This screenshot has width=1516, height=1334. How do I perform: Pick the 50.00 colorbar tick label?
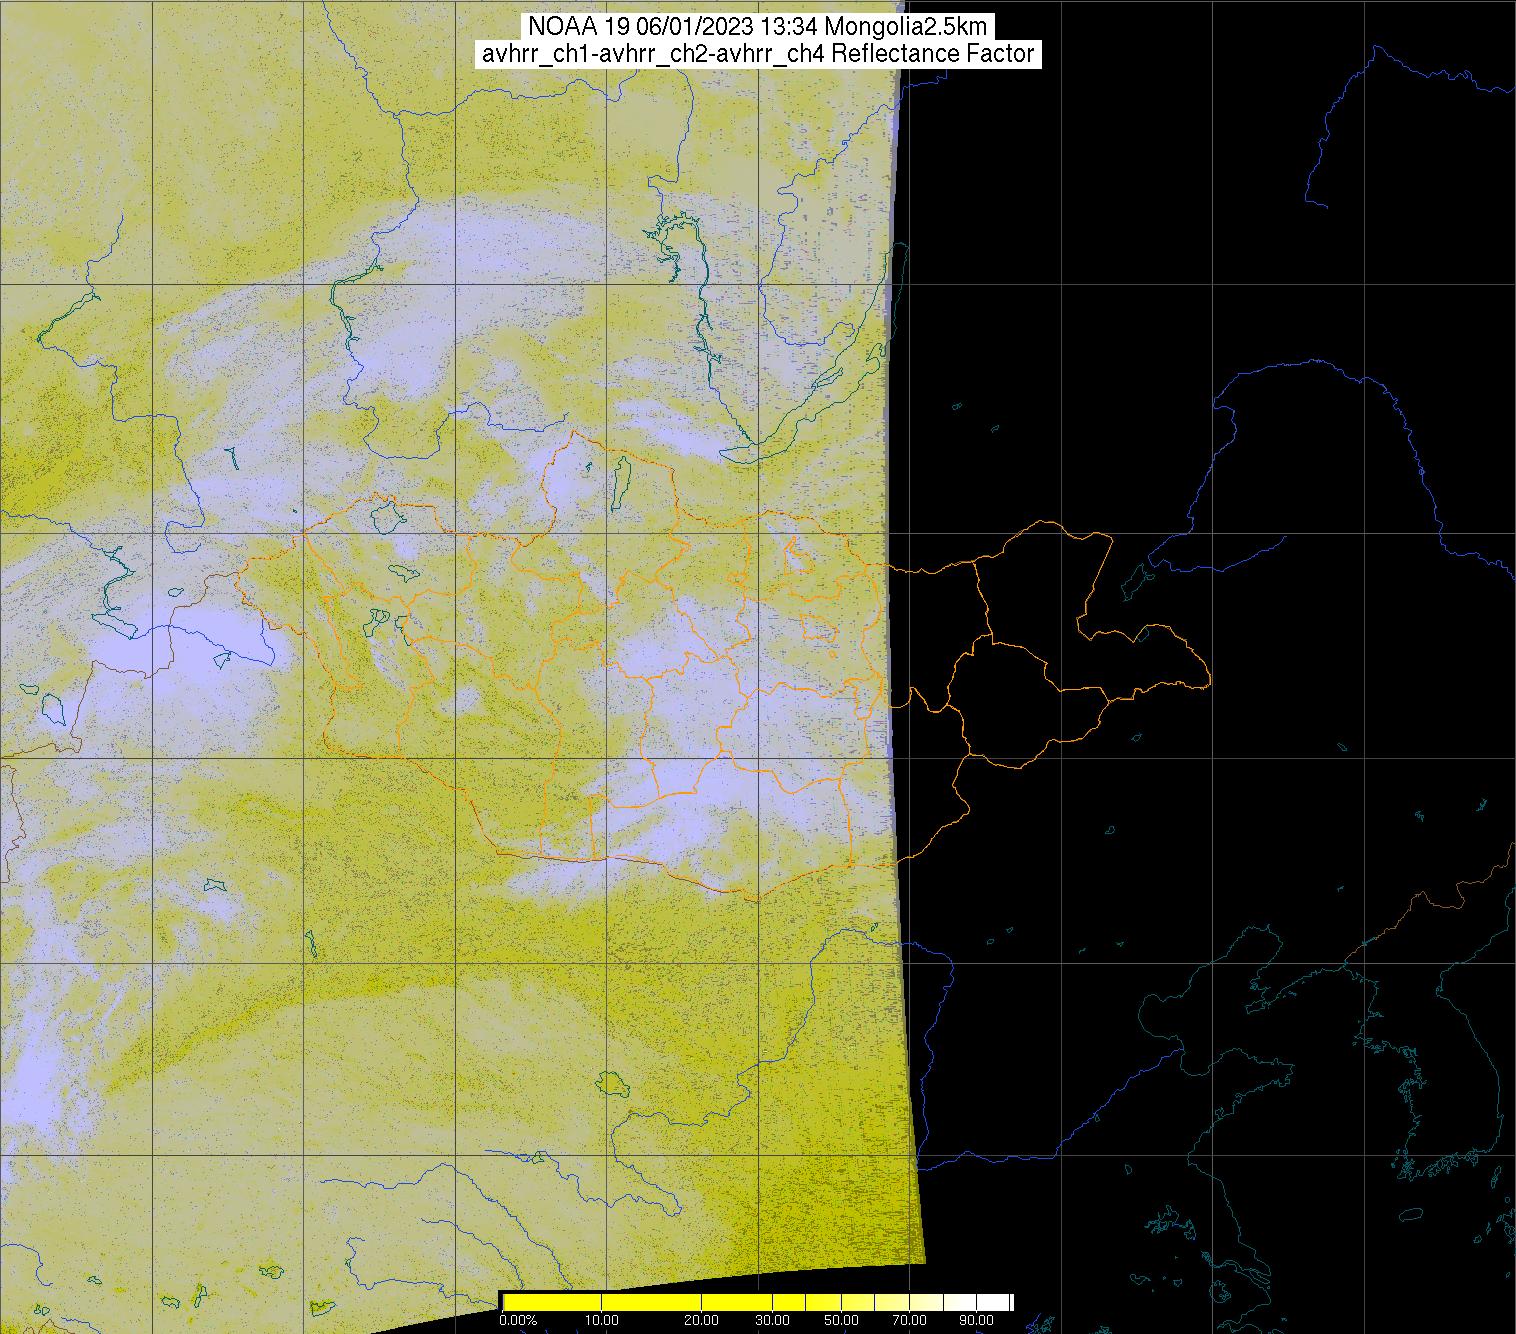(841, 1321)
